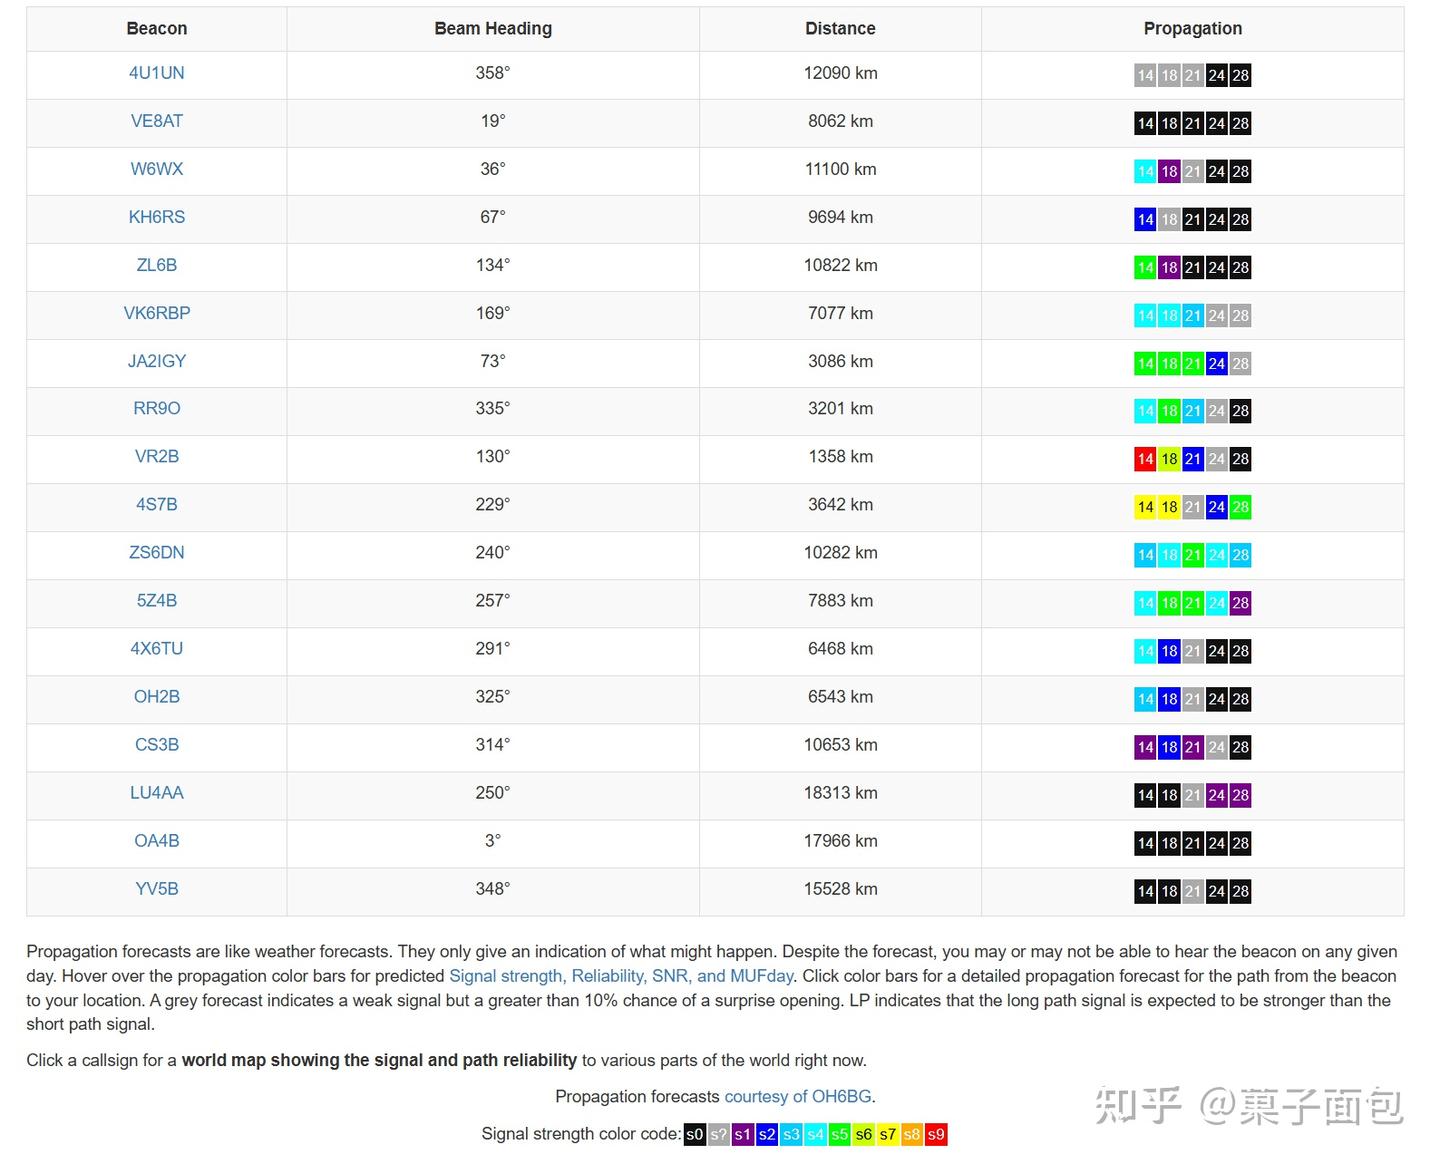Click the Beam Heading column header

tap(493, 29)
